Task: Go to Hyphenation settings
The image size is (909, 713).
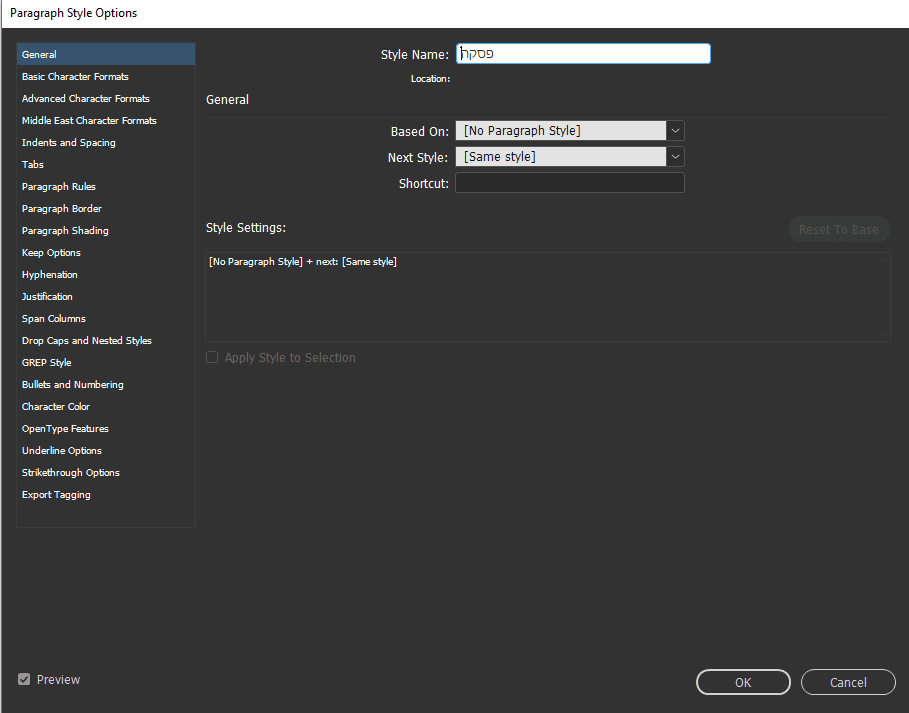Action: [106, 275]
